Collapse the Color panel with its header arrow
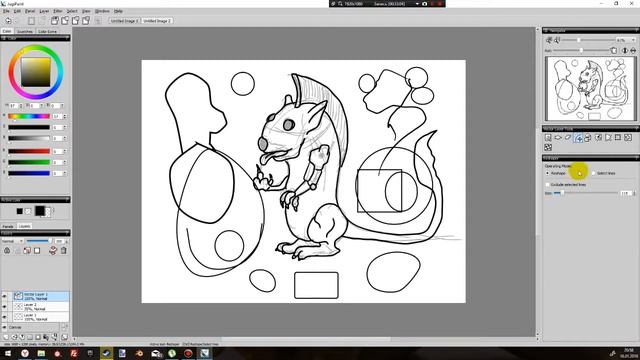The width and height of the screenshot is (640, 360). click(x=67, y=38)
